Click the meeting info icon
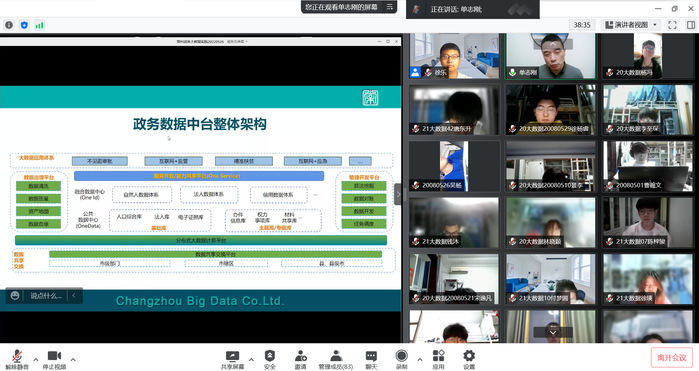This screenshot has height=371, width=699. (x=9, y=25)
